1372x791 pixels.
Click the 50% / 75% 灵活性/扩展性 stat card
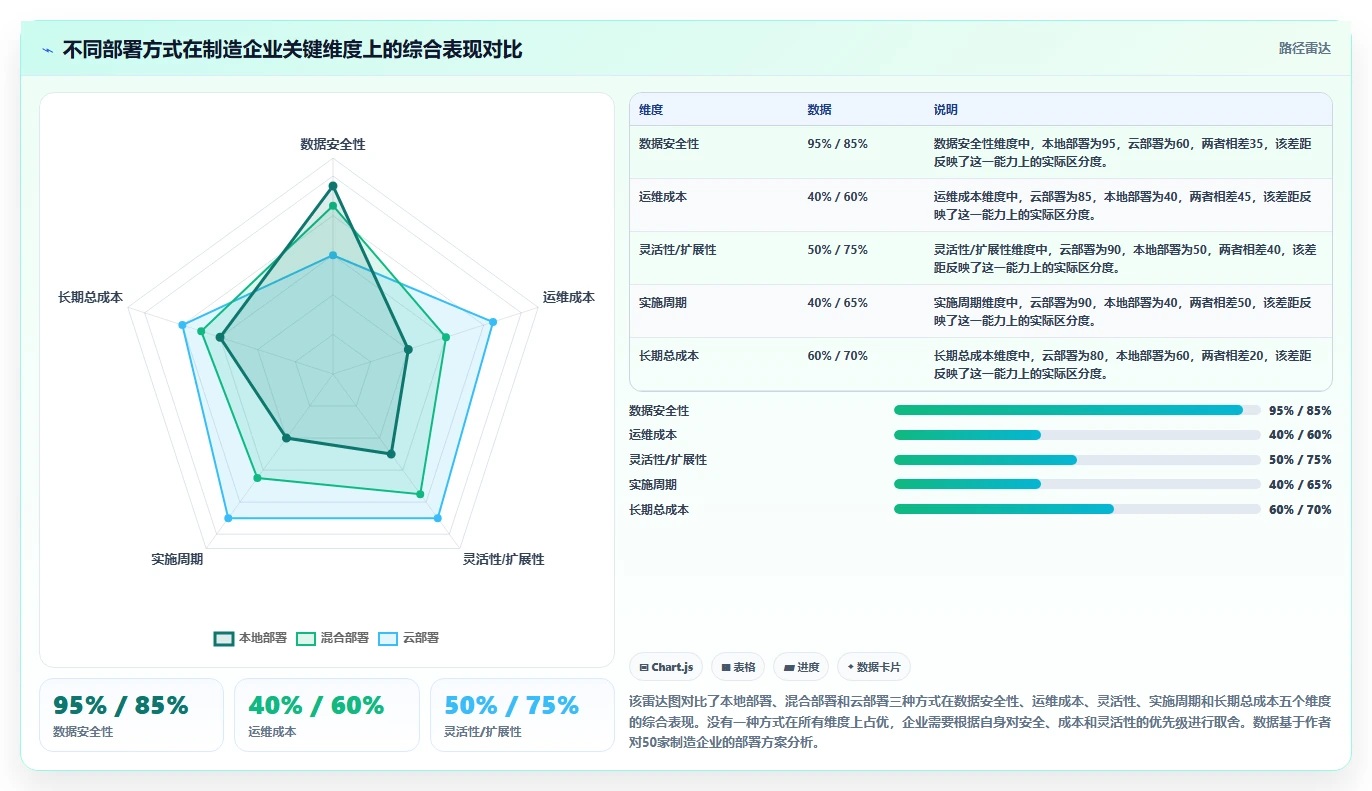point(522,715)
